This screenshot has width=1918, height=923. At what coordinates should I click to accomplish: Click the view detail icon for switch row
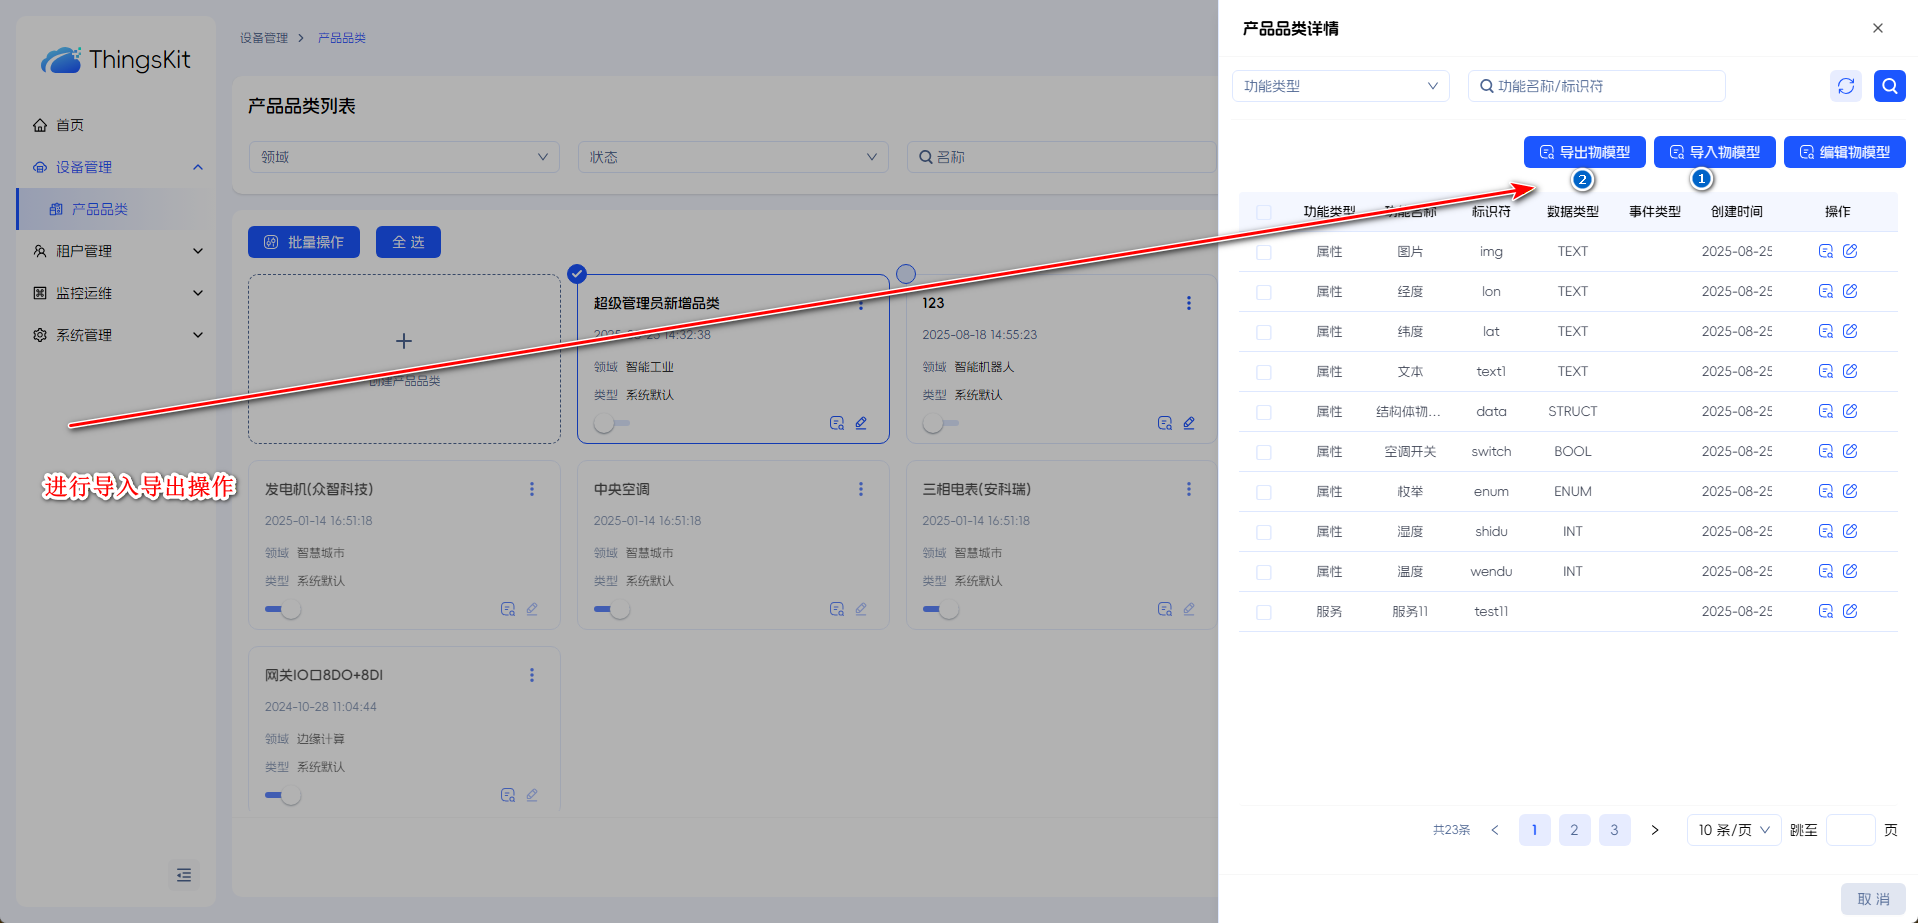pos(1825,451)
